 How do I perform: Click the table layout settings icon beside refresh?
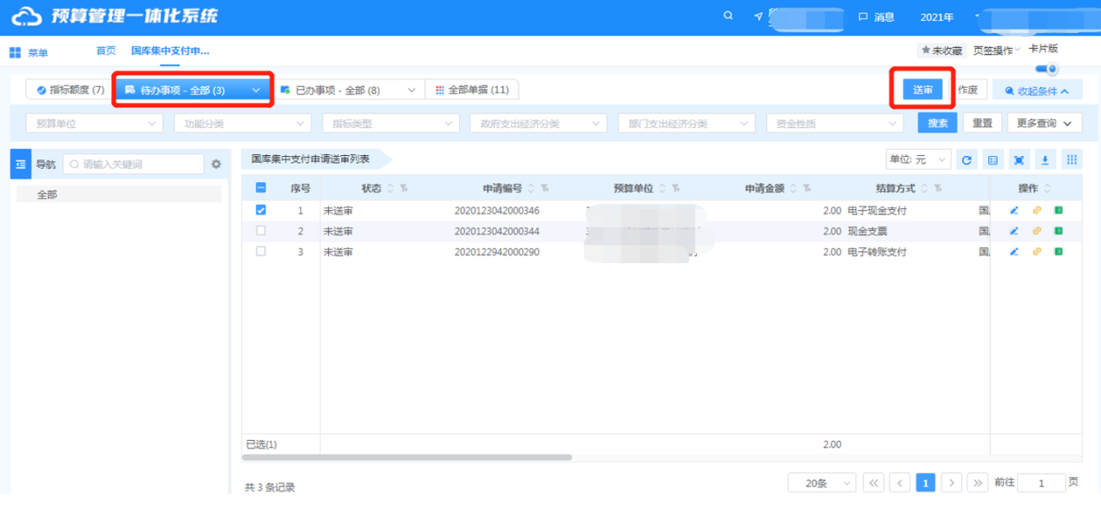pyautogui.click(x=993, y=160)
